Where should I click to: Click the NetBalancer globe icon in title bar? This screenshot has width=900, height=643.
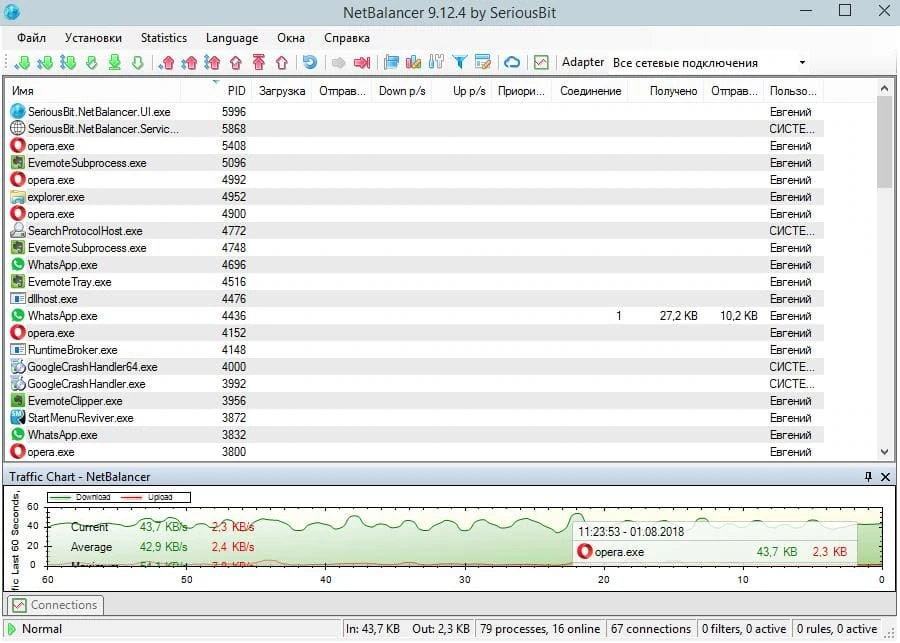coord(11,11)
